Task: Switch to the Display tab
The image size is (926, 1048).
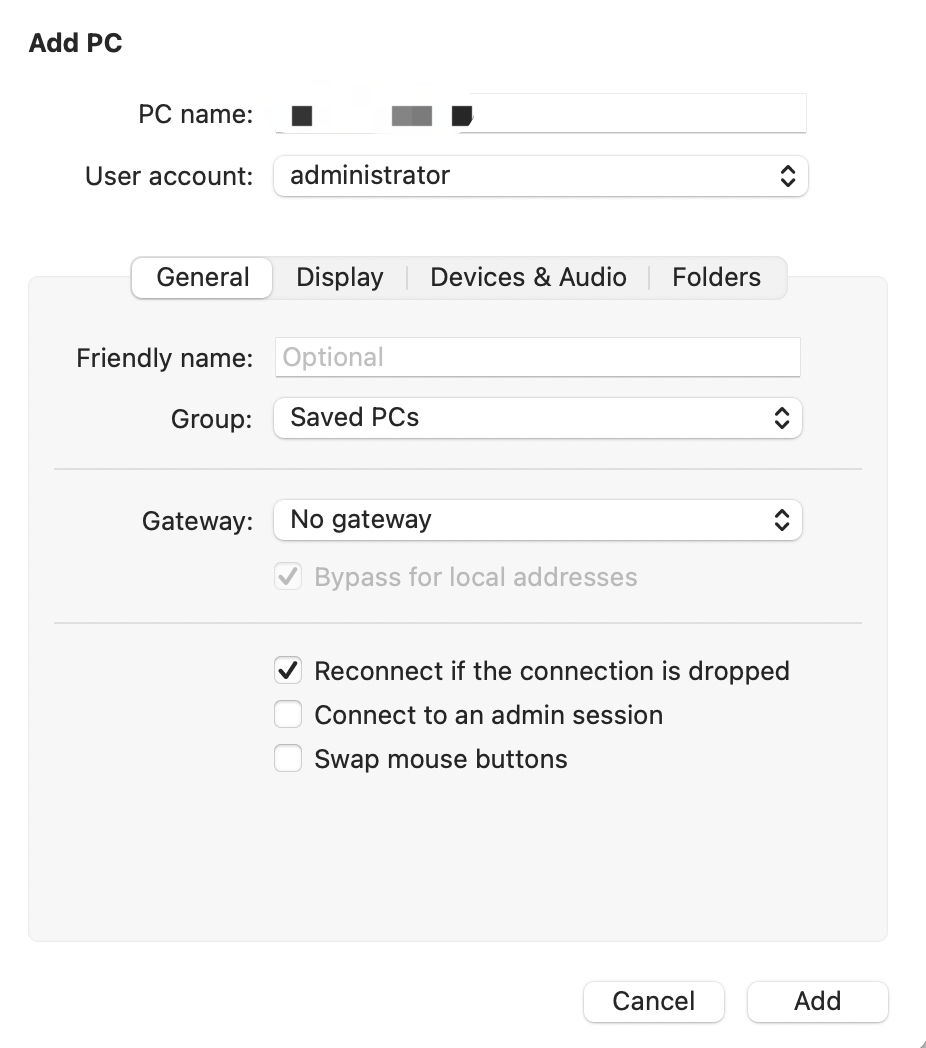Action: [340, 278]
